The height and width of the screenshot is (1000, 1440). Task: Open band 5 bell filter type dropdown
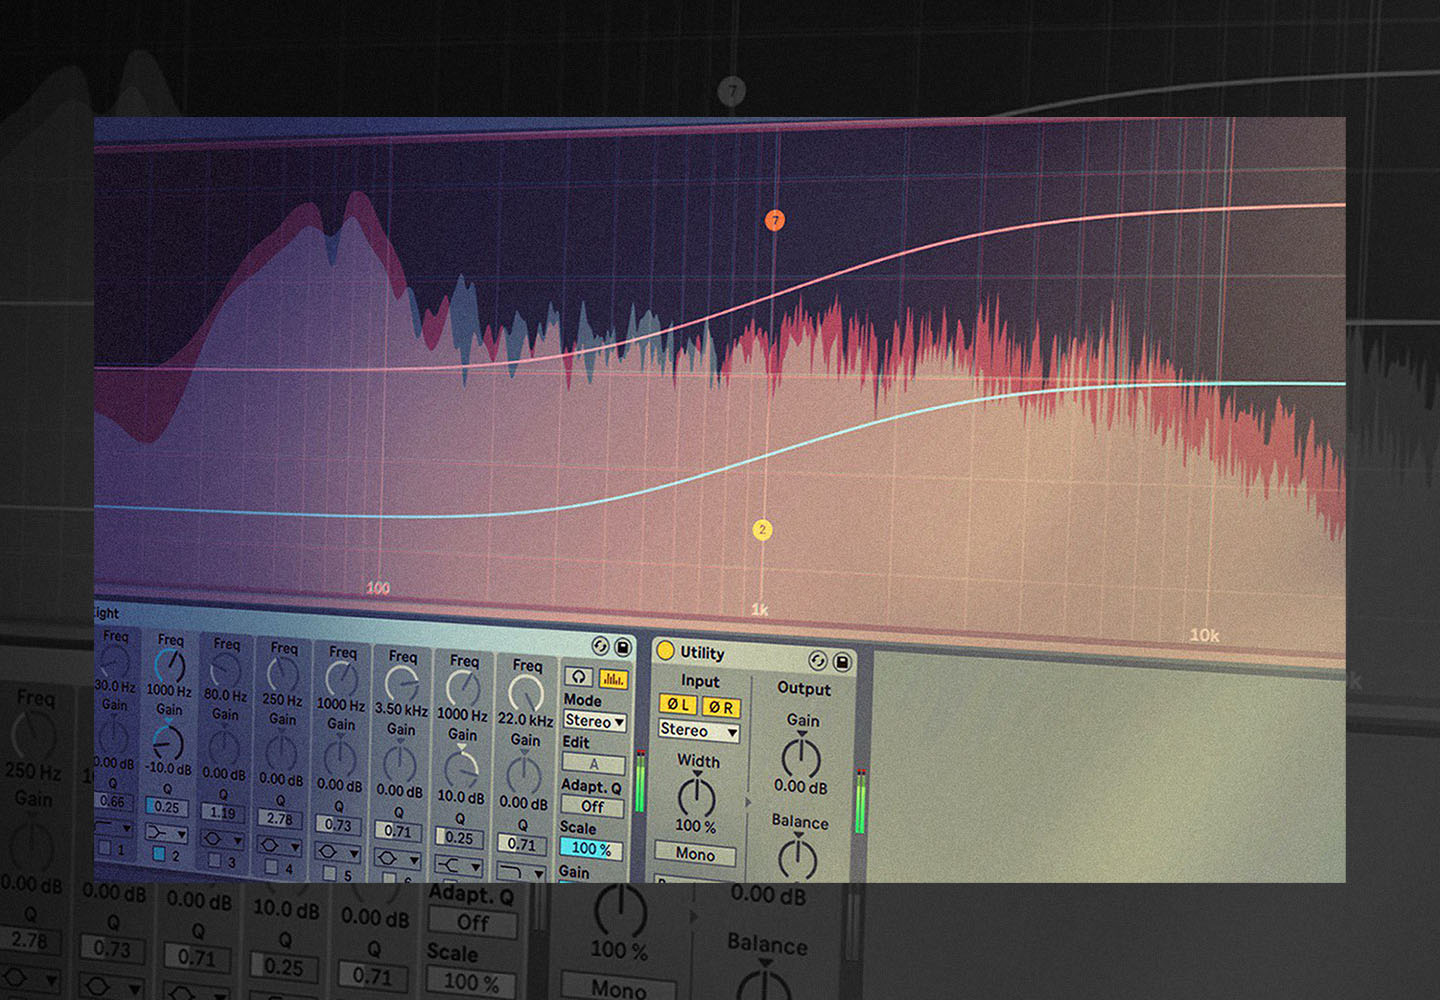pos(337,852)
